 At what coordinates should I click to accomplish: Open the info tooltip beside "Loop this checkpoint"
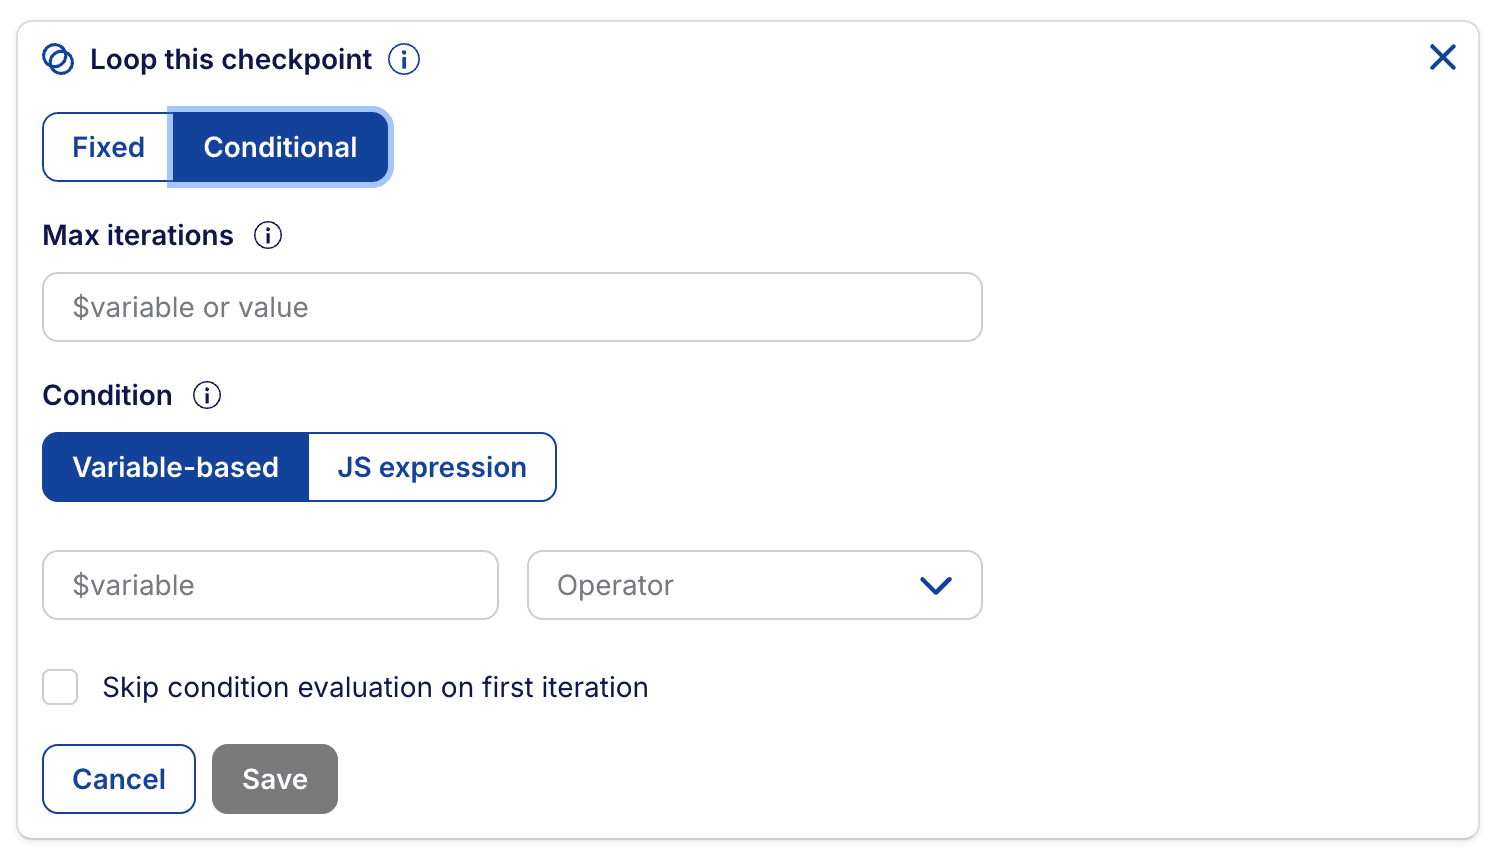pos(404,59)
